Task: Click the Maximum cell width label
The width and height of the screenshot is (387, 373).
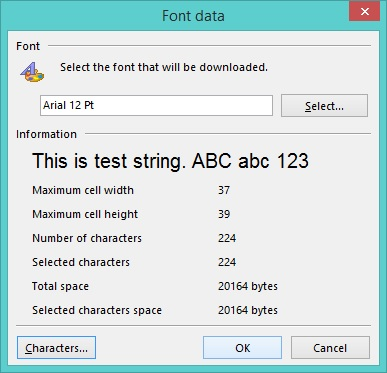Action: (83, 190)
